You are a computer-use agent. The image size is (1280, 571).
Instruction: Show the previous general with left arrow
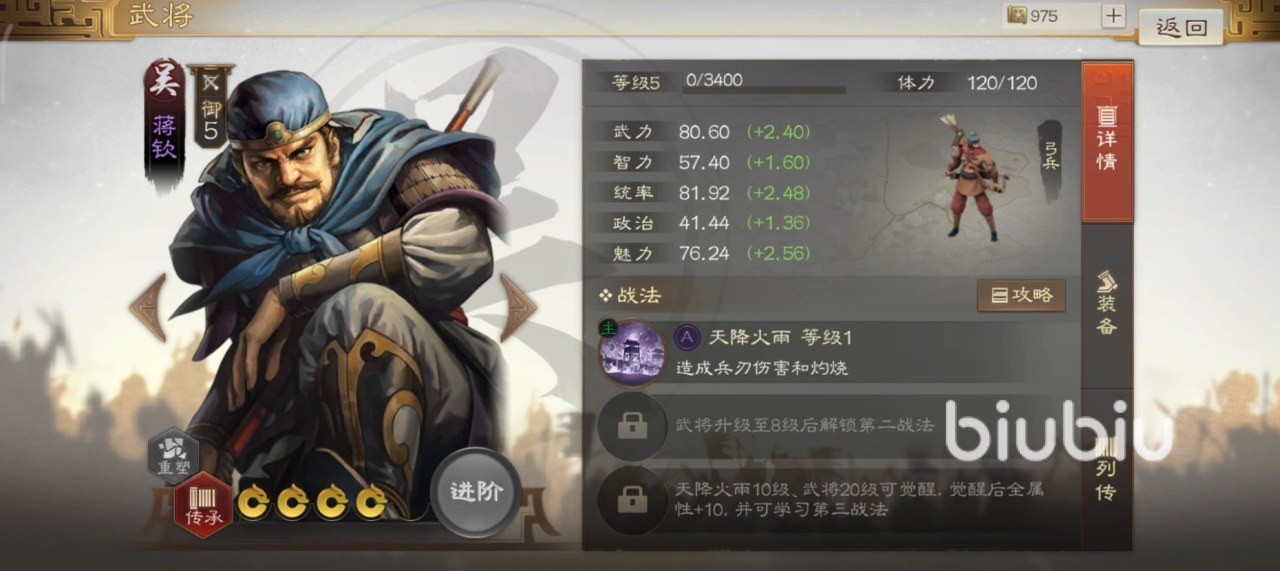pyautogui.click(x=148, y=307)
